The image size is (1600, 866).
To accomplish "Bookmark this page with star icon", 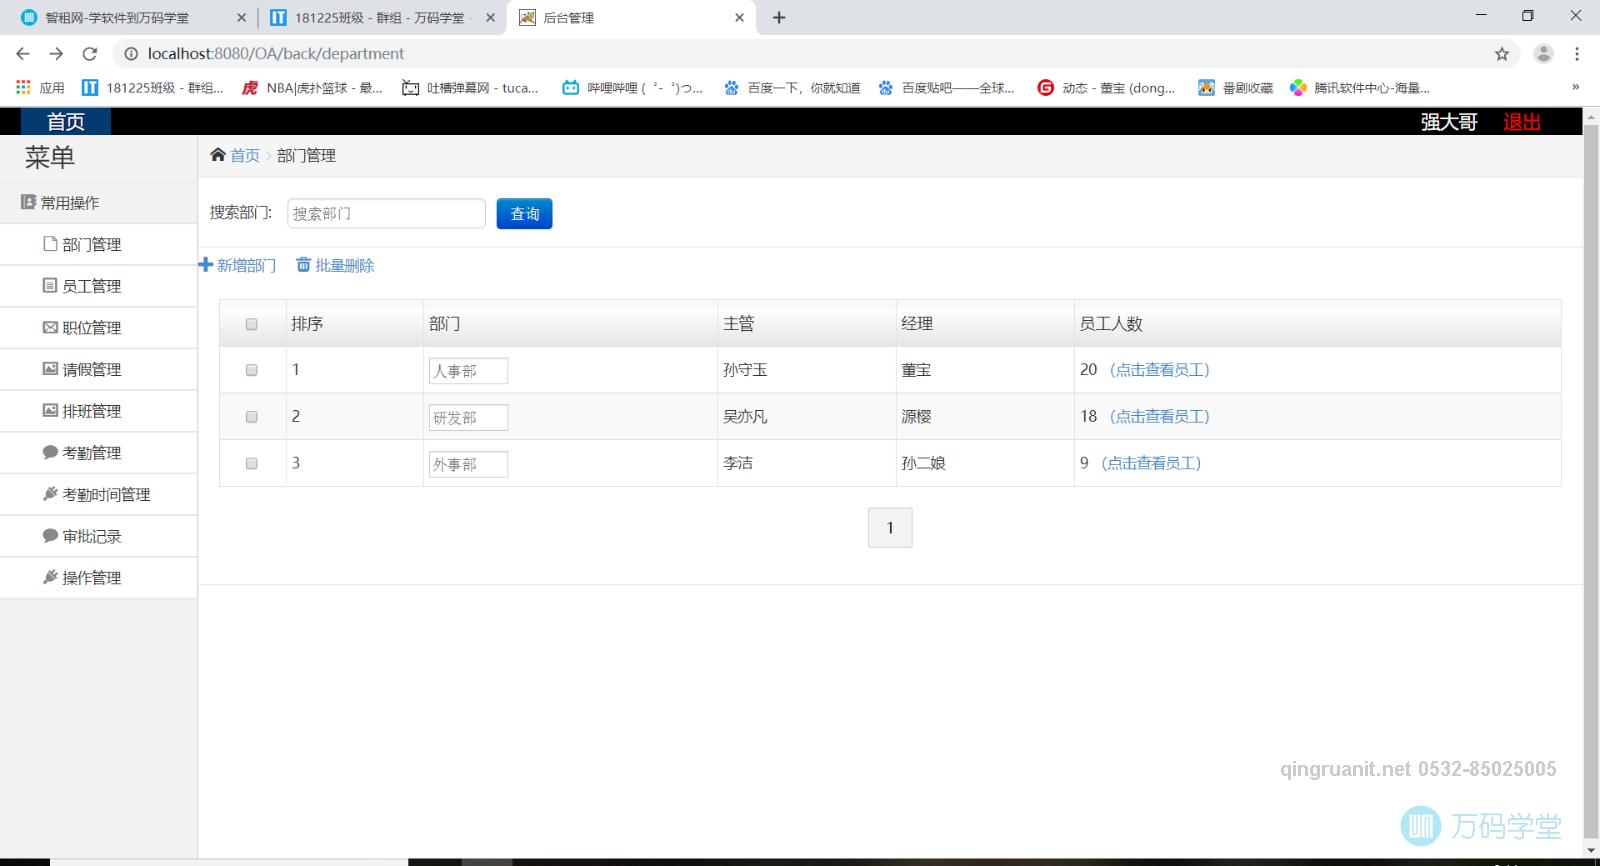I will point(1502,54).
